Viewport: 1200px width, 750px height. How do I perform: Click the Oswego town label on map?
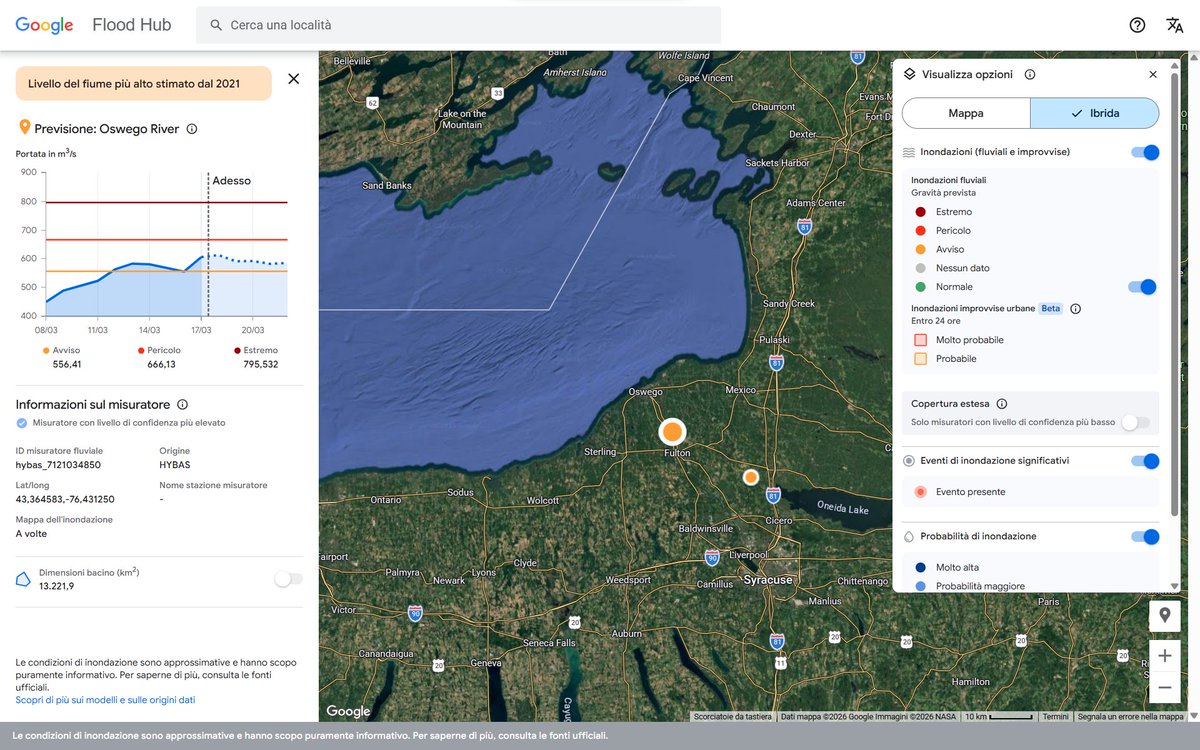(645, 392)
